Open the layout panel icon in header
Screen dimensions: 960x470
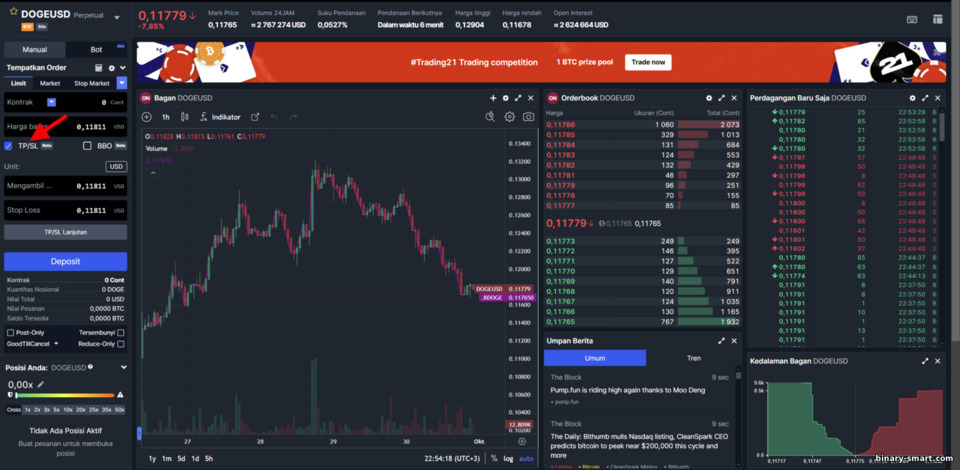[937, 20]
